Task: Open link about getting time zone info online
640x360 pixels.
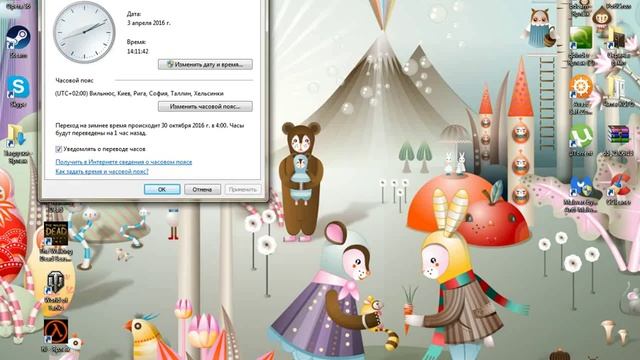Action: coord(124,162)
